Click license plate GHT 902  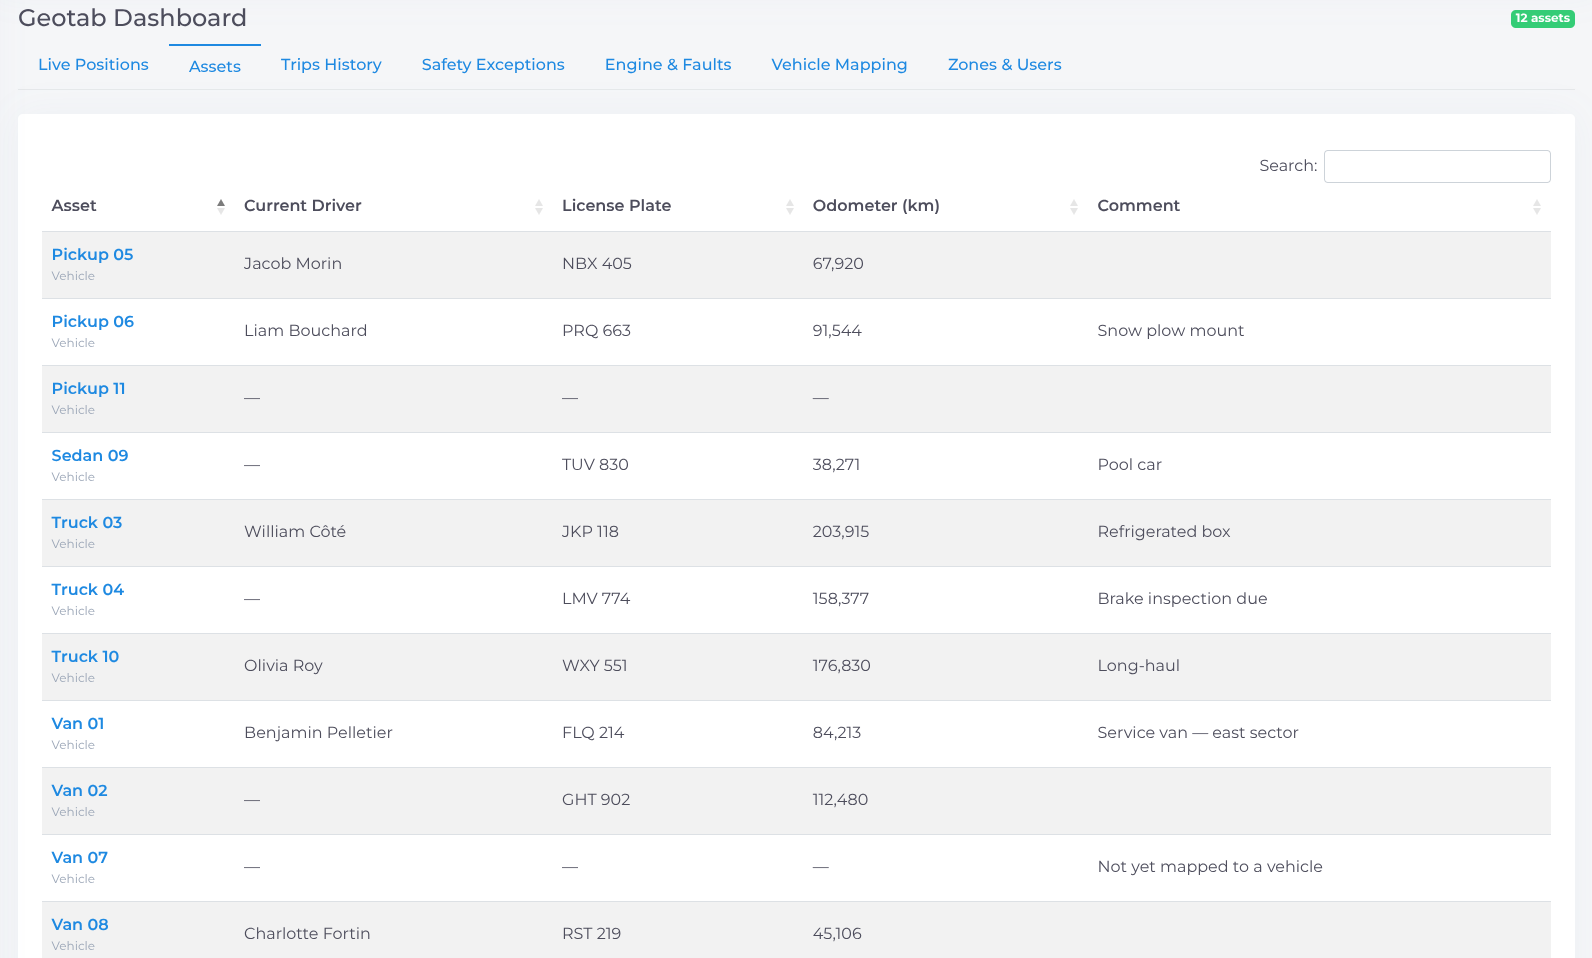596,799
